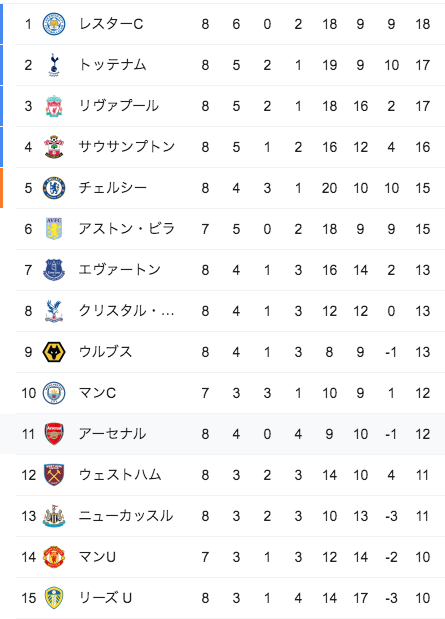
Task: Click the Everton club badge
Action: (54, 270)
